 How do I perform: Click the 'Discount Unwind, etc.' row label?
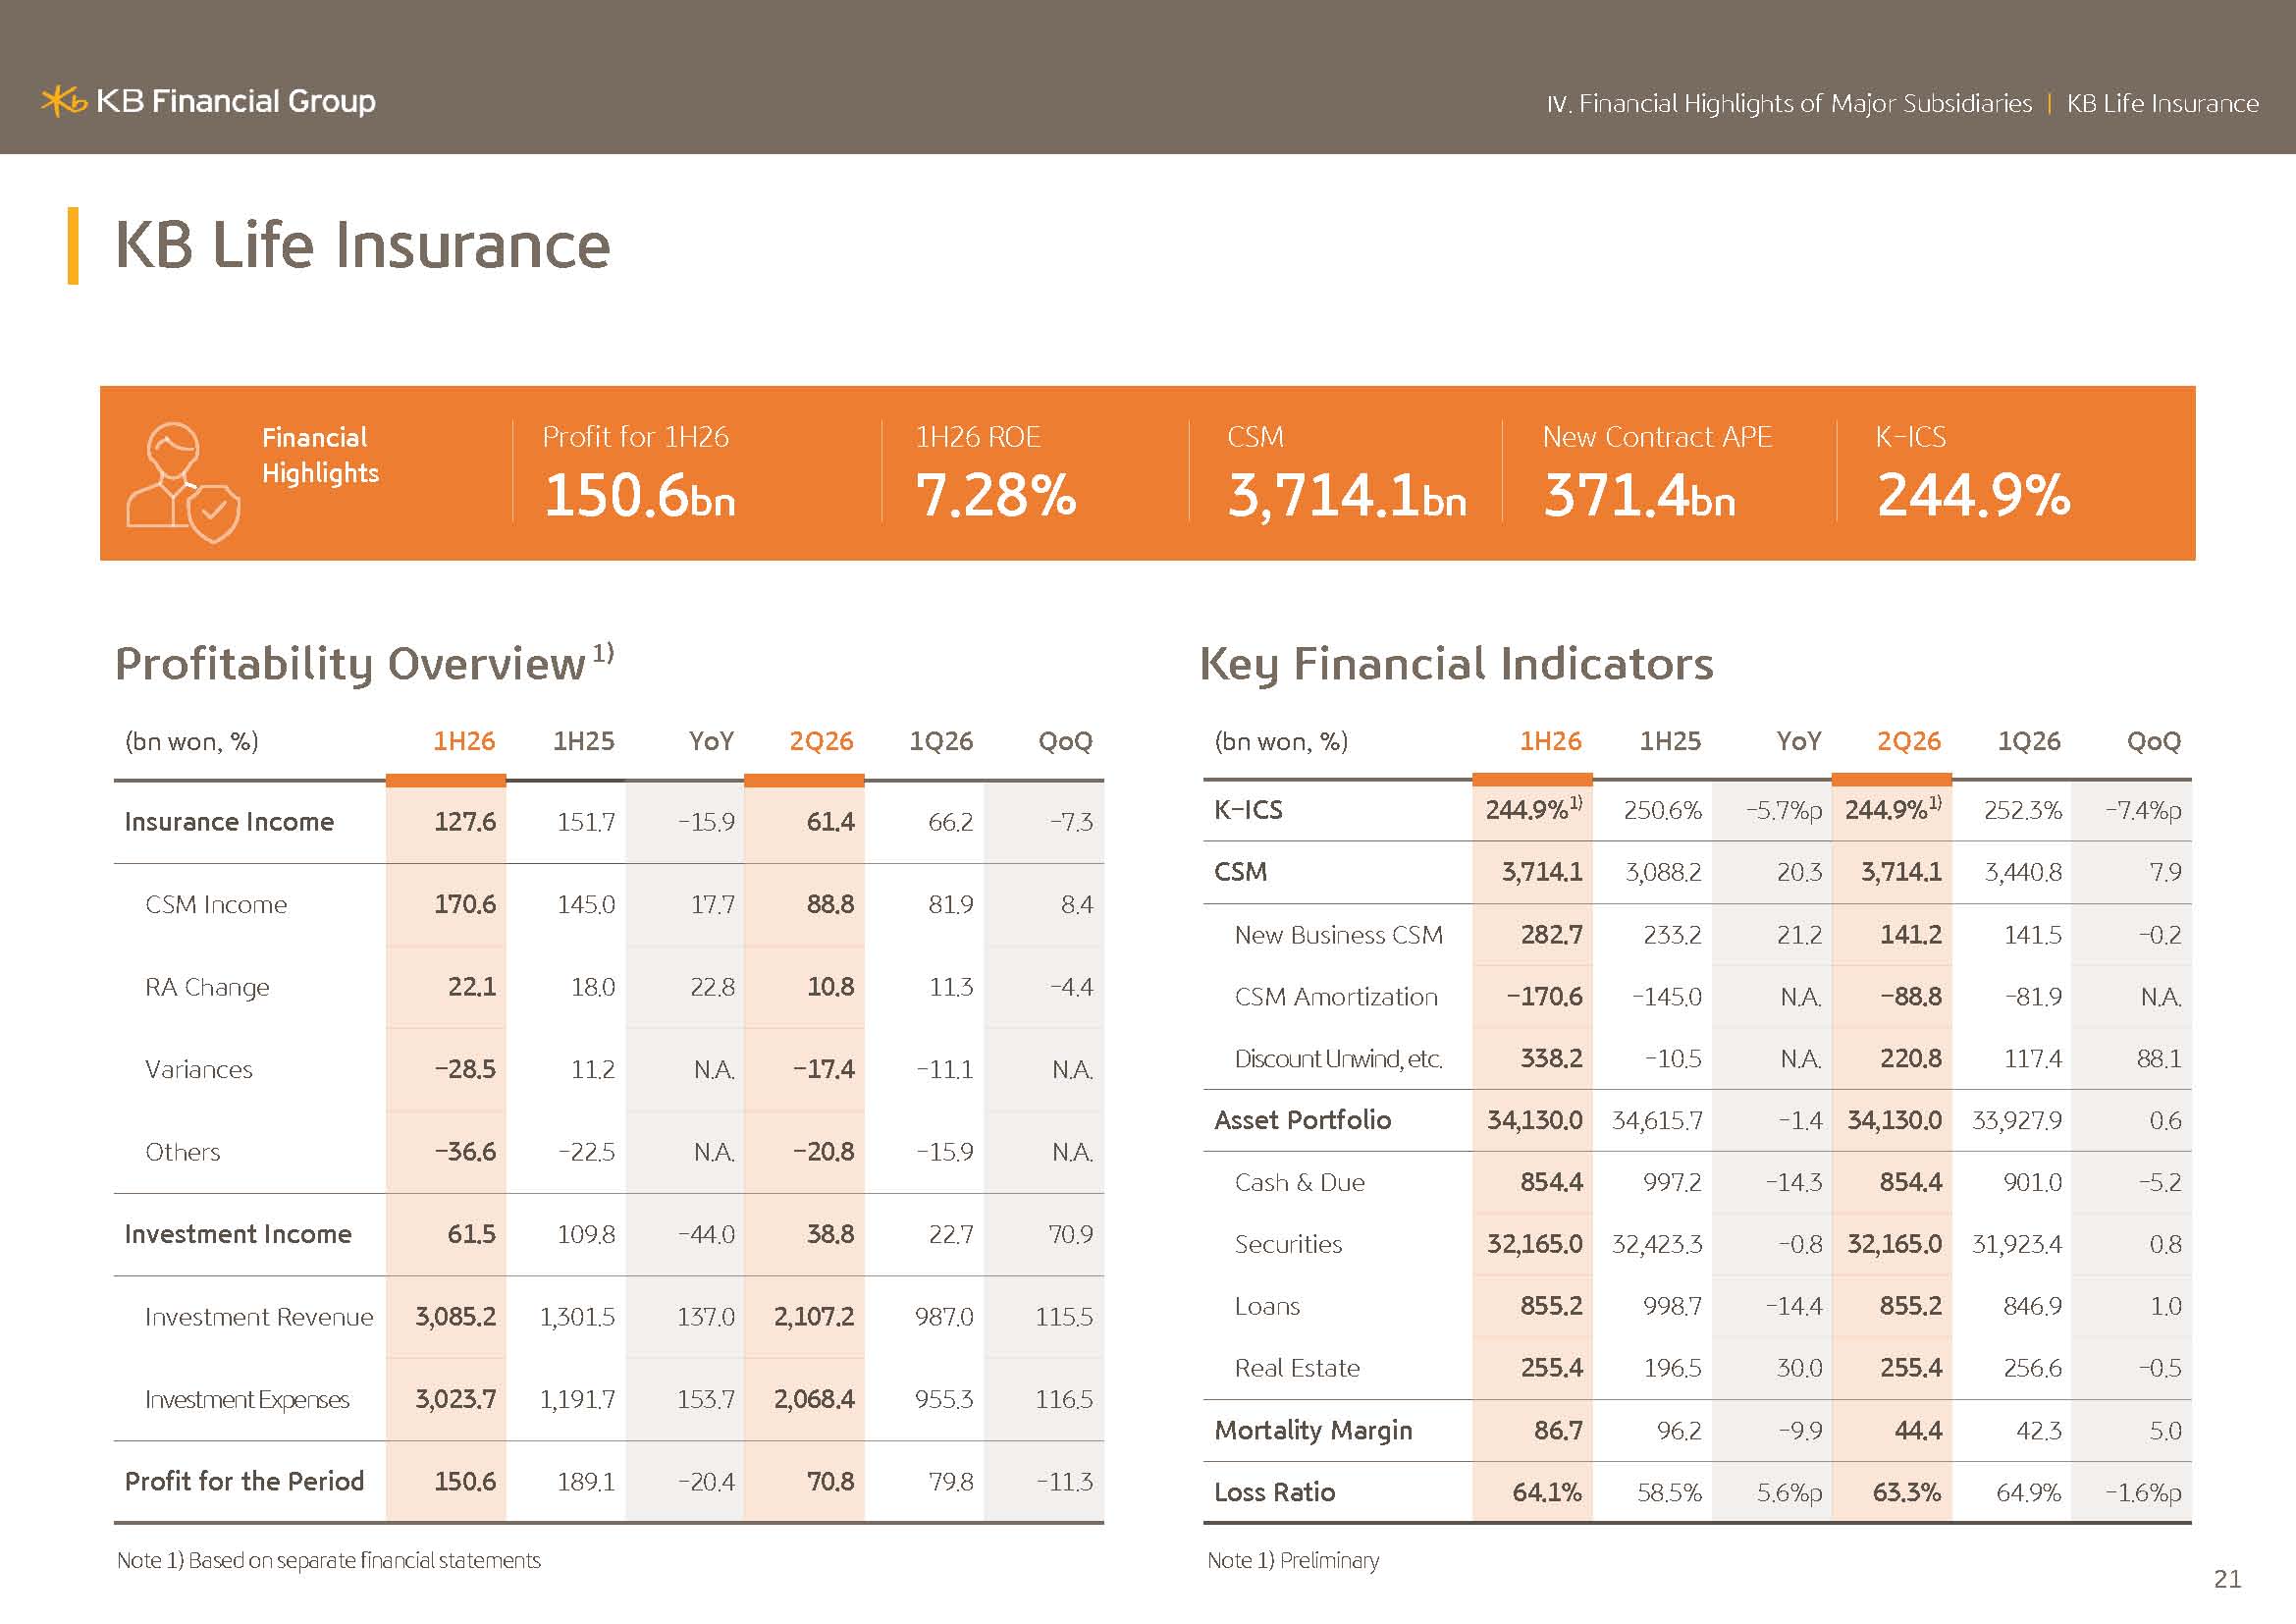tap(1339, 1059)
